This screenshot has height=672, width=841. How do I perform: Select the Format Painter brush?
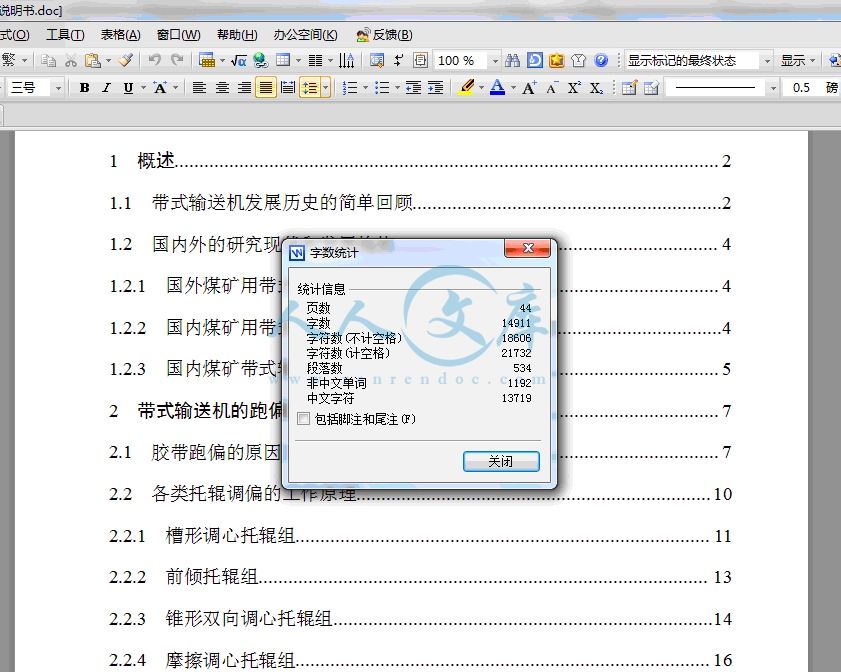point(126,60)
